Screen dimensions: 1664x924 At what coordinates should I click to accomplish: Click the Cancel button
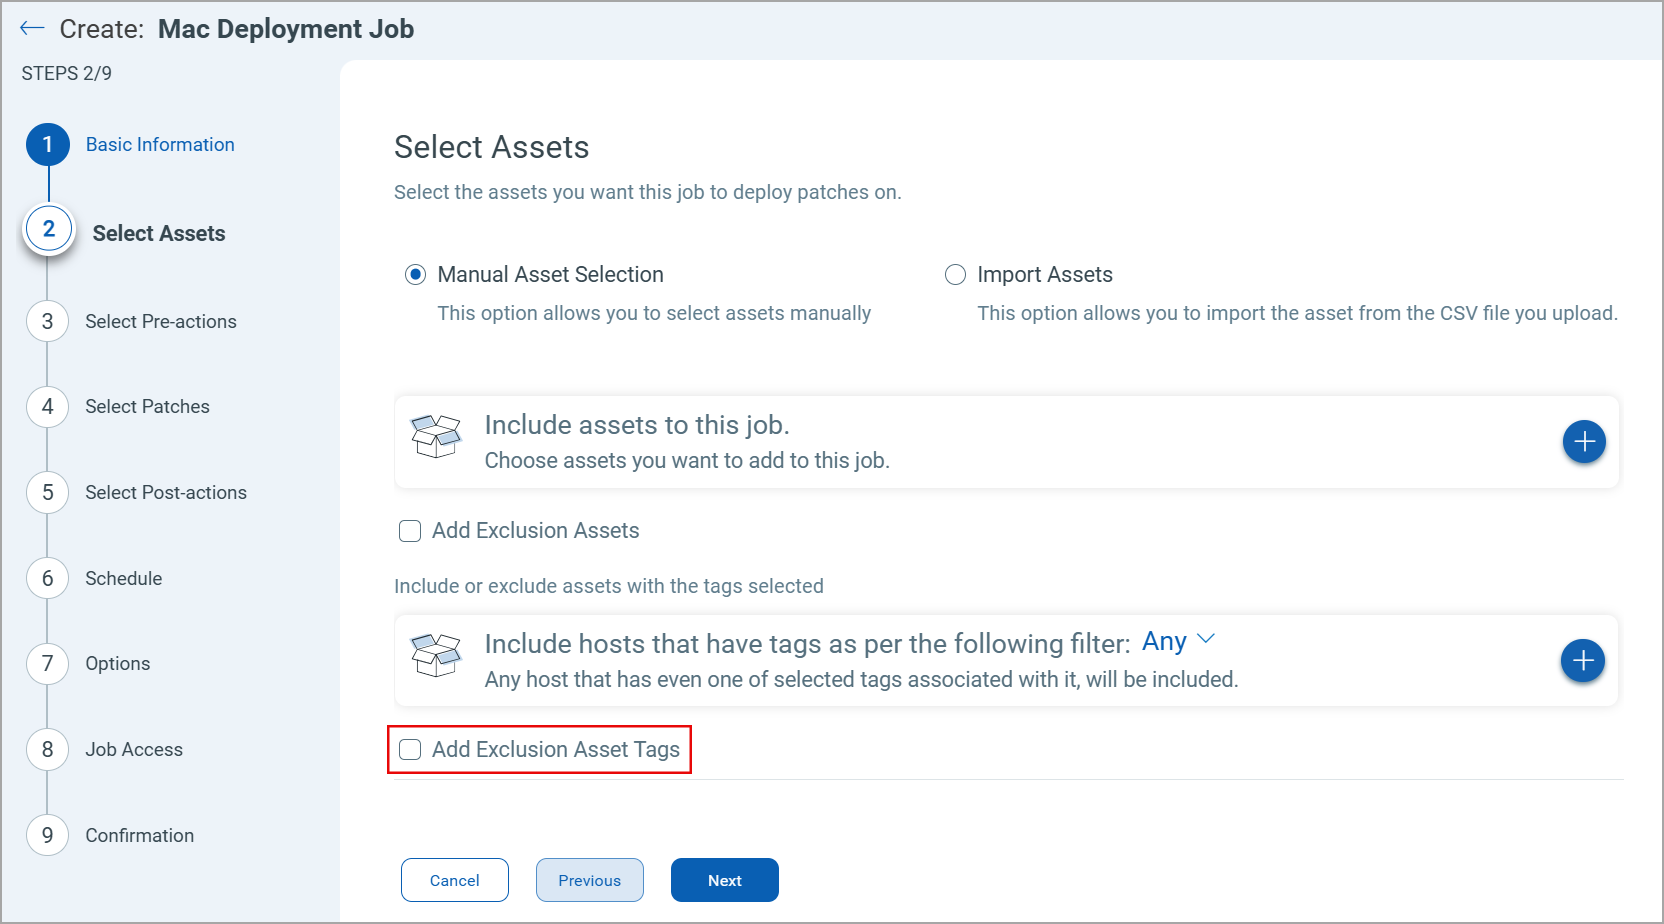tap(454, 880)
